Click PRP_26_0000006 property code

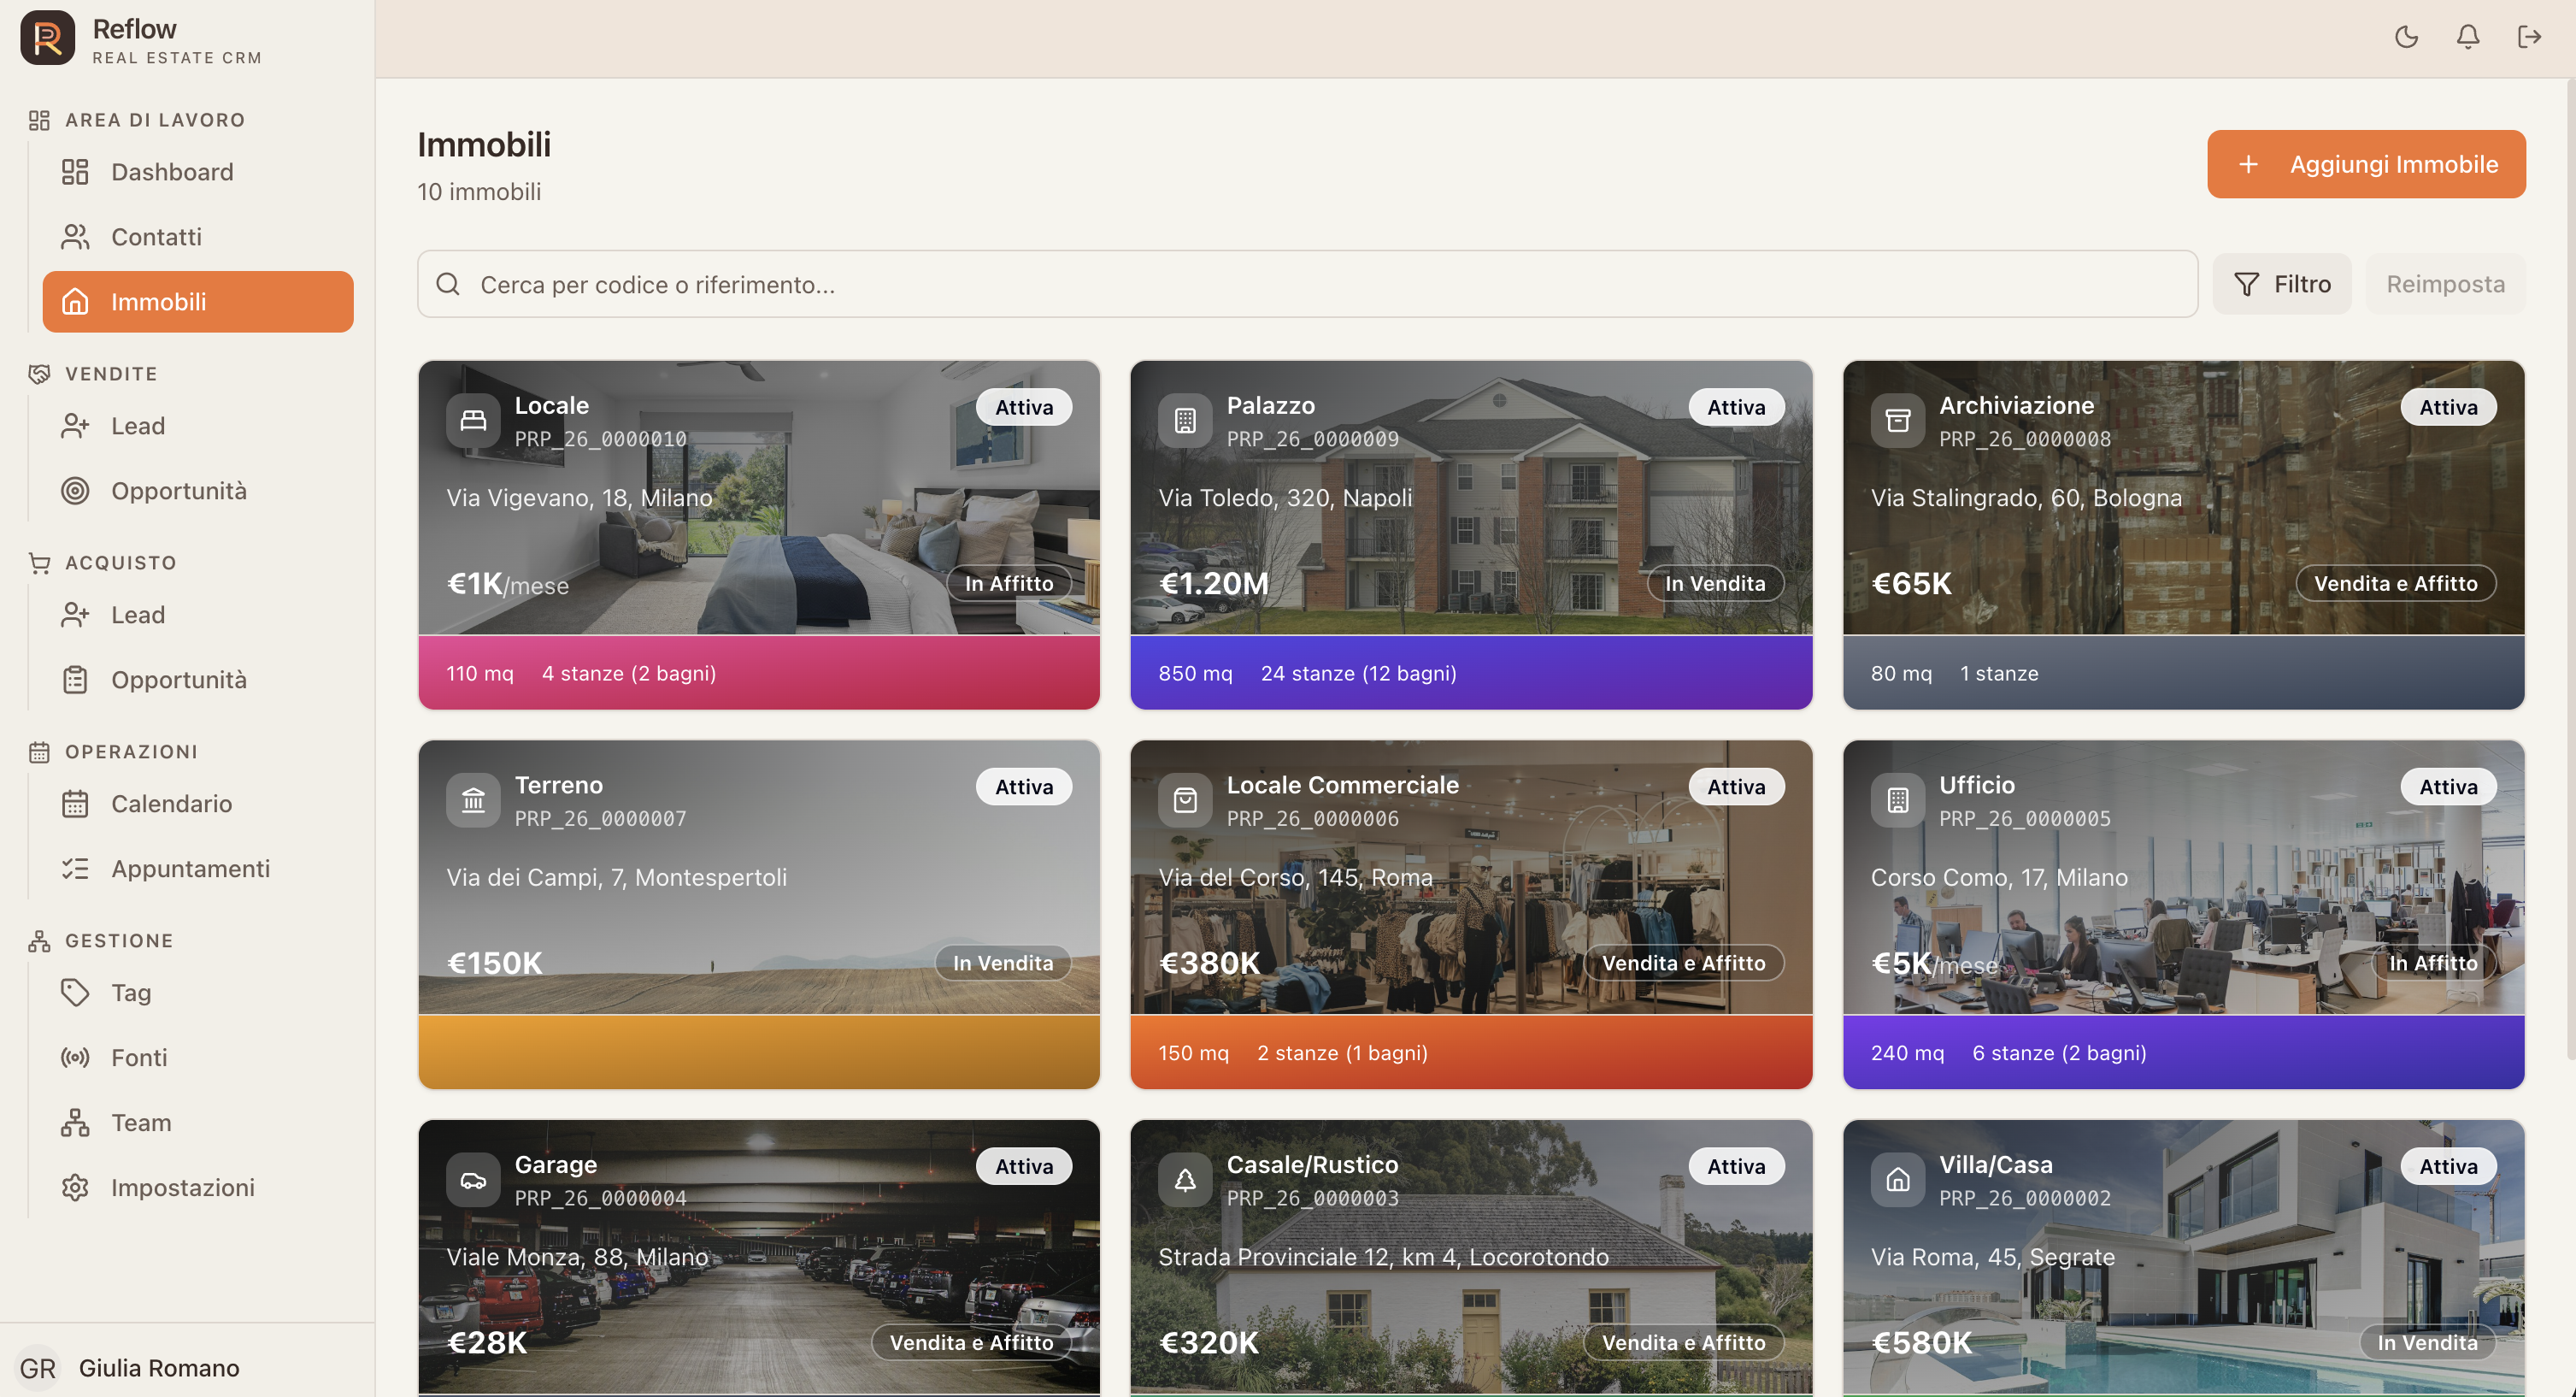point(1312,818)
